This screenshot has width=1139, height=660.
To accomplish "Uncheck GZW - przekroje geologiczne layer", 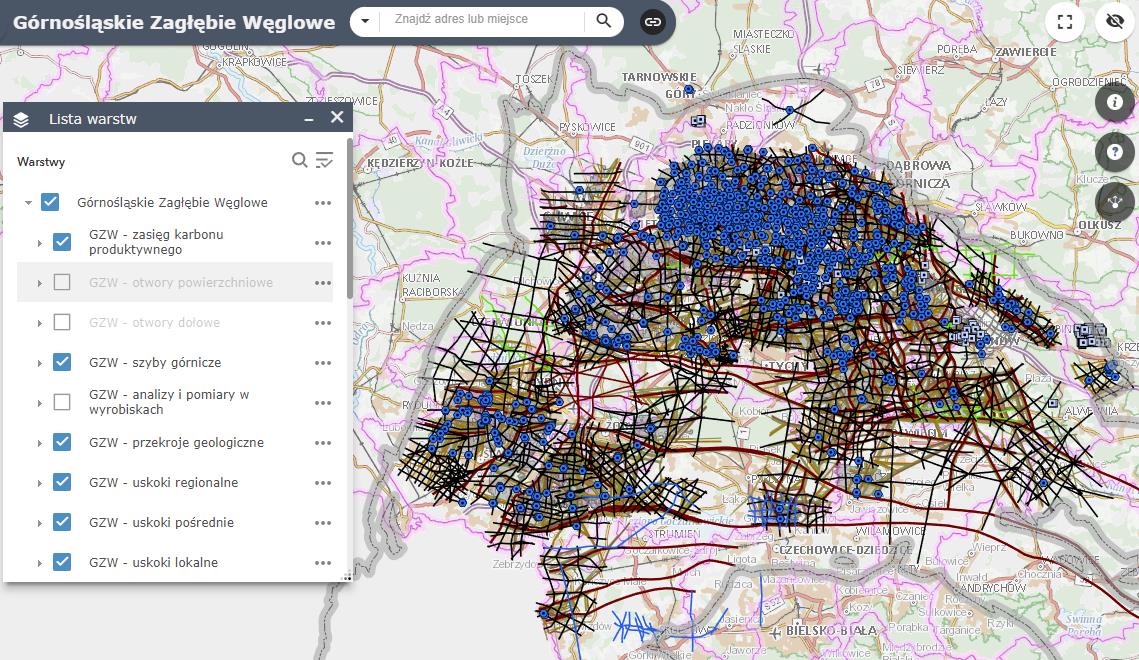I will [62, 441].
